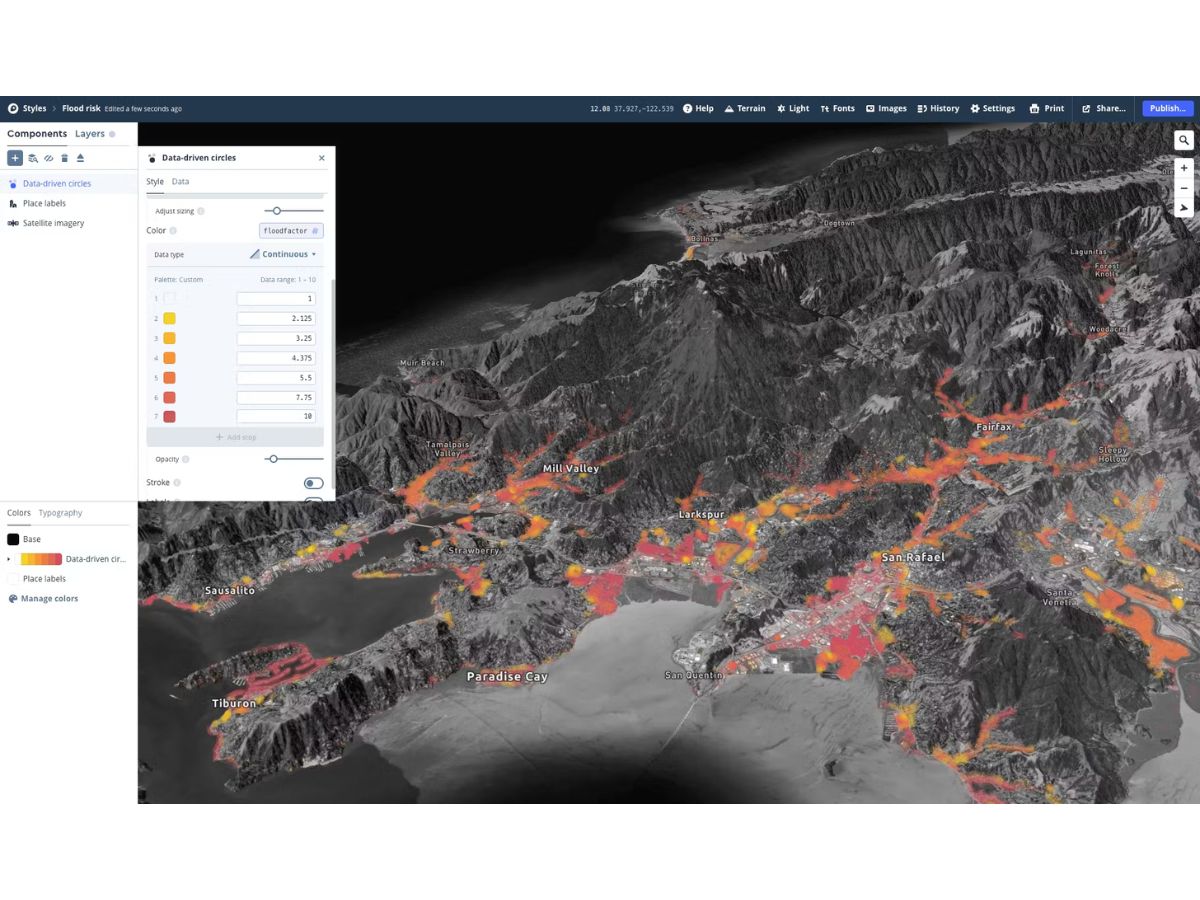Click the floodfactor color data field
1200x900 pixels.
pyautogui.click(x=291, y=231)
